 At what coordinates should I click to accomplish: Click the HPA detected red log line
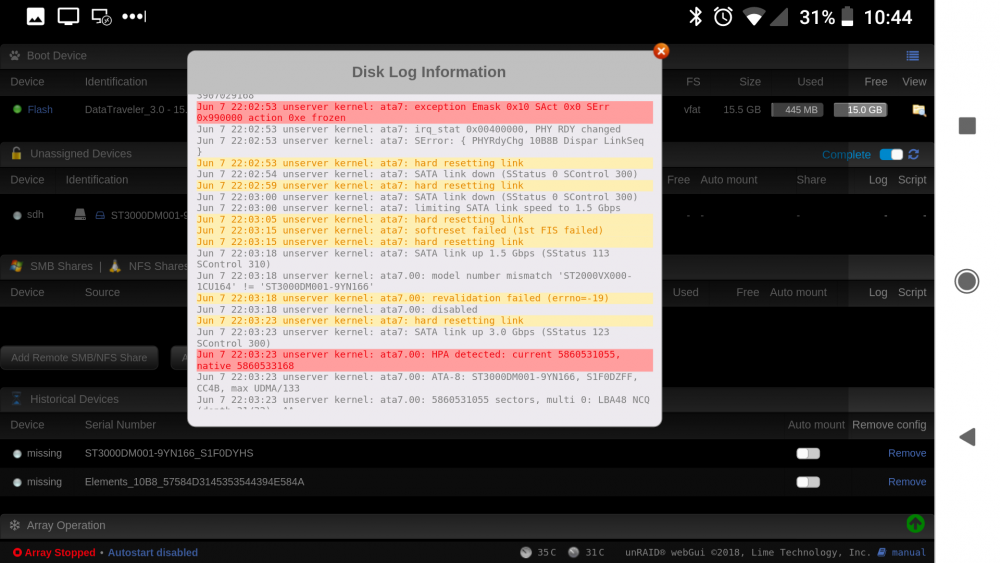click(x=424, y=360)
